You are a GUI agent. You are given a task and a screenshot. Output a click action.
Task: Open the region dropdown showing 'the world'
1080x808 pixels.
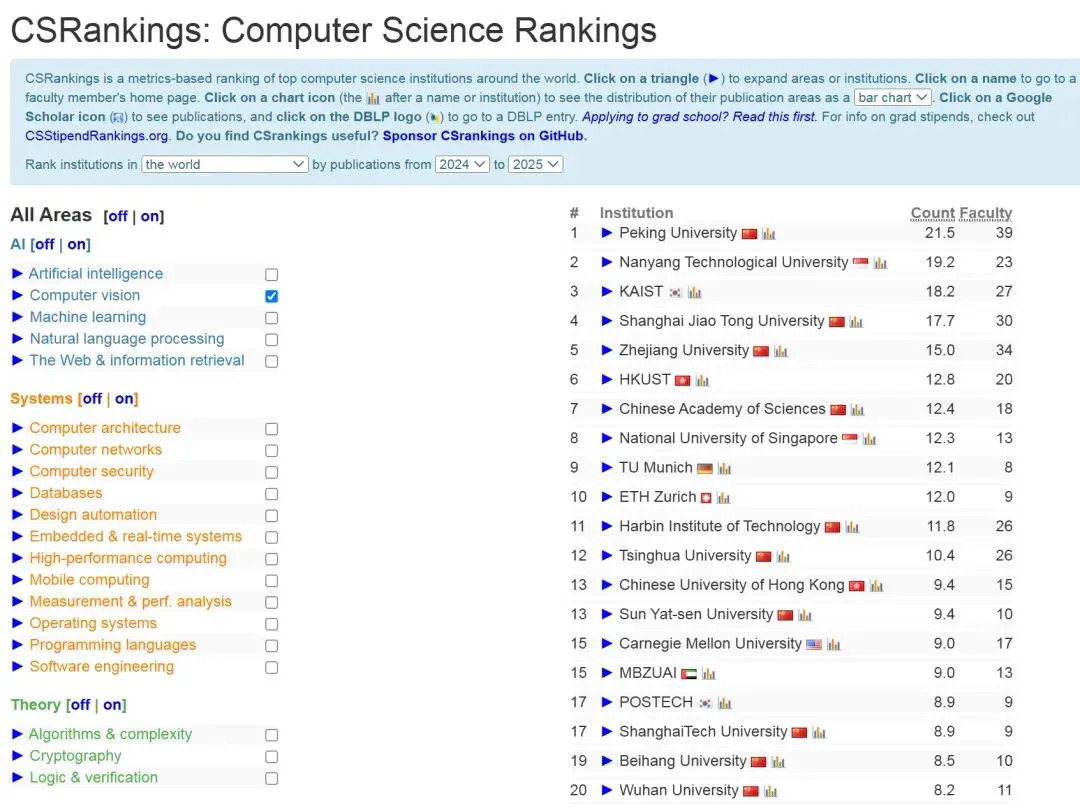224,164
